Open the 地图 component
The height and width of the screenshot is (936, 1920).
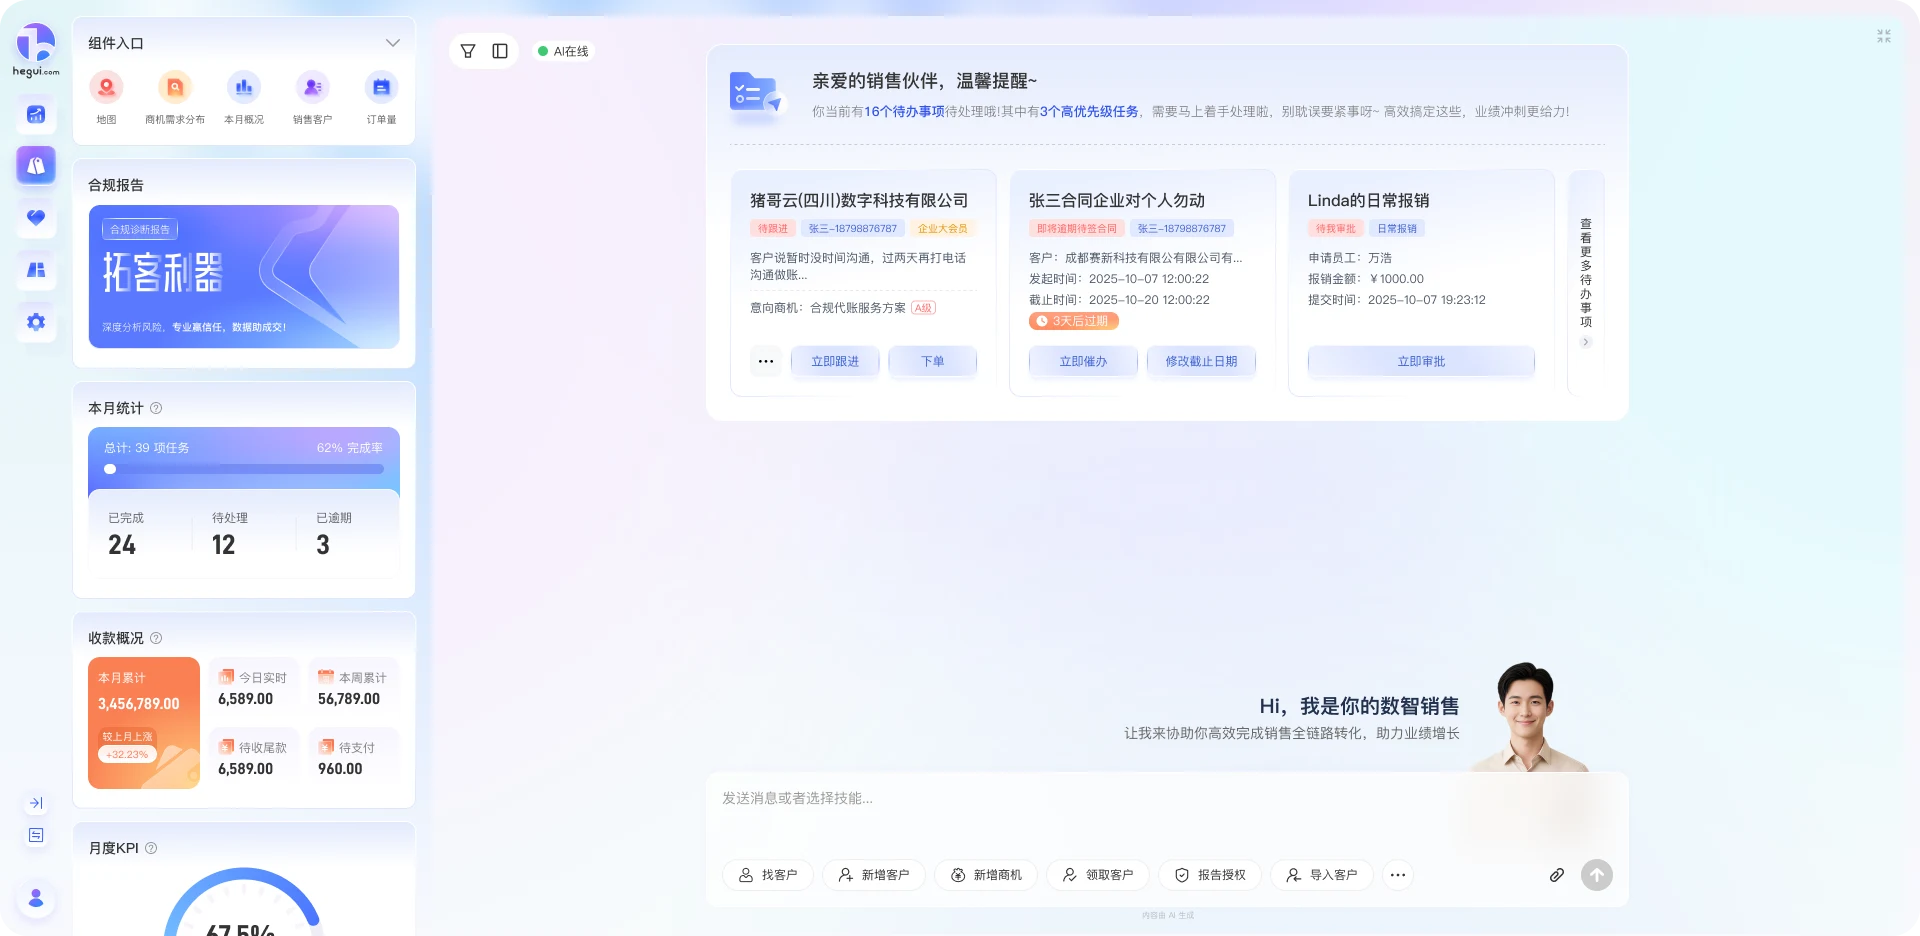106,97
